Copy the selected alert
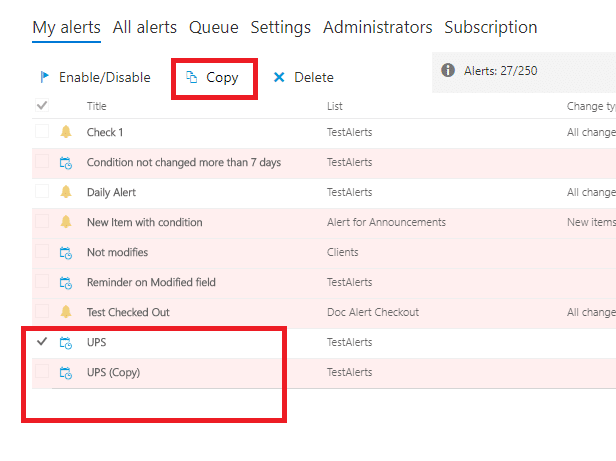Viewport: 616px width, 461px height. point(213,77)
